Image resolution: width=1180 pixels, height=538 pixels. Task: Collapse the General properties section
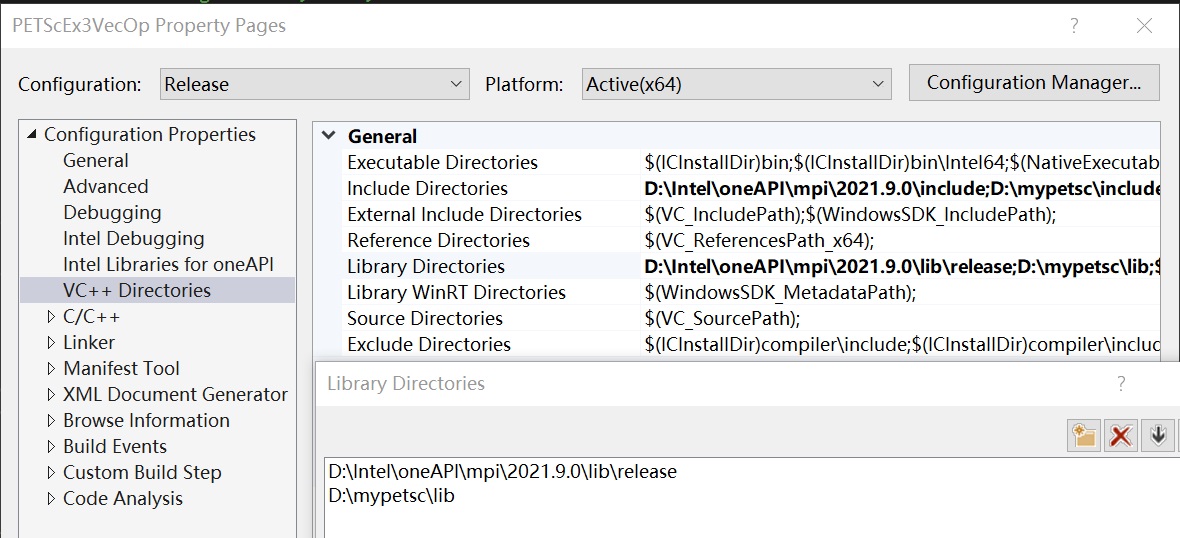click(329, 136)
